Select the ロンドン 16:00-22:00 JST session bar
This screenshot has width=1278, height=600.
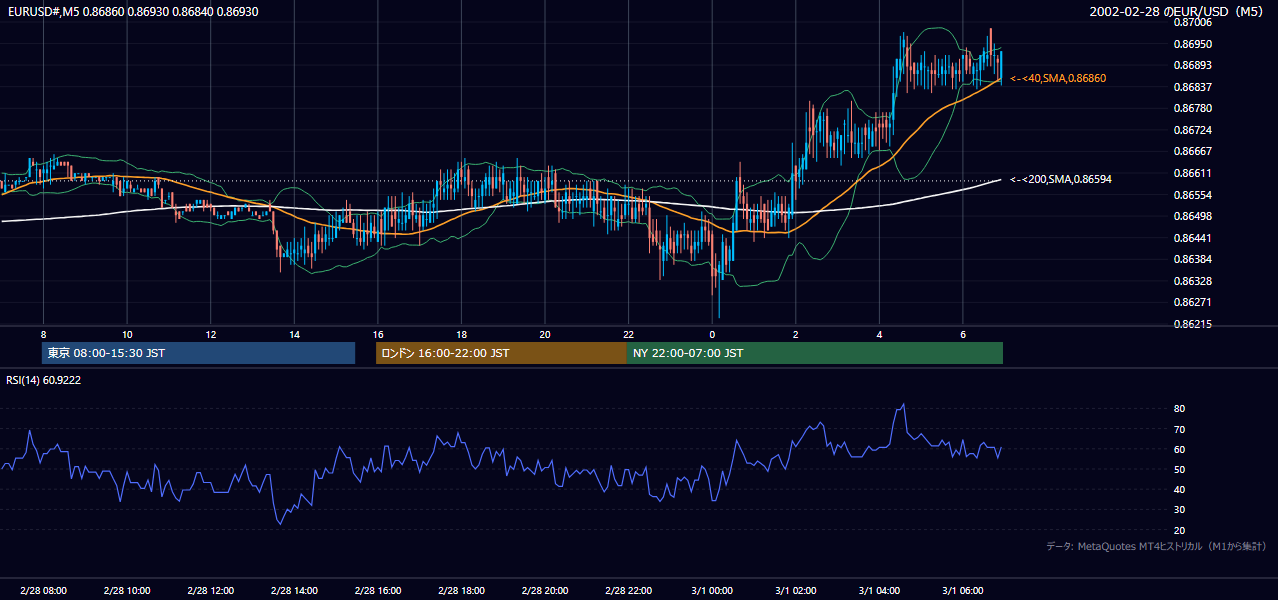(501, 353)
